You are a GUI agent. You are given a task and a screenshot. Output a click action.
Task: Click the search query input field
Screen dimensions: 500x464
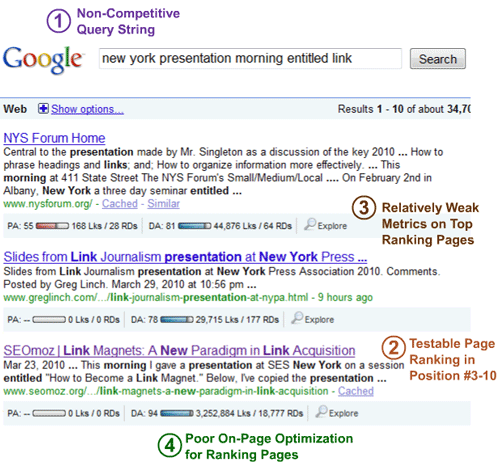coord(250,58)
